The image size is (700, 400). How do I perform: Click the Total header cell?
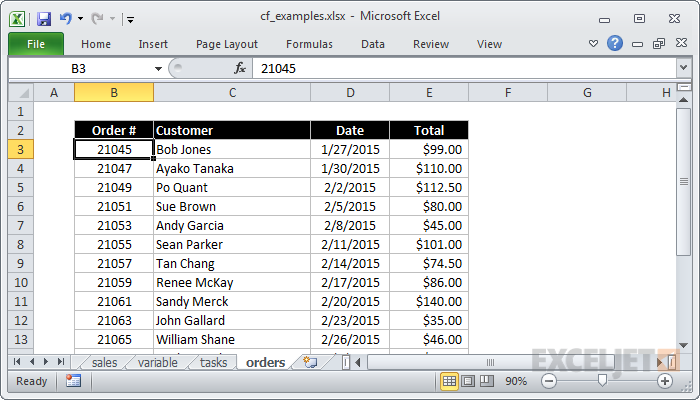point(429,130)
